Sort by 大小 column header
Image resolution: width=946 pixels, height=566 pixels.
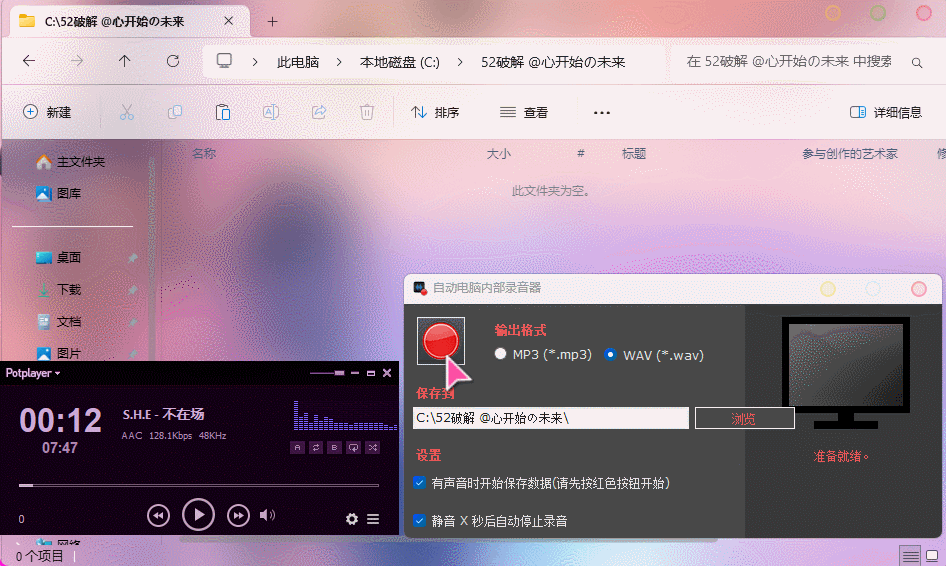[499, 154]
